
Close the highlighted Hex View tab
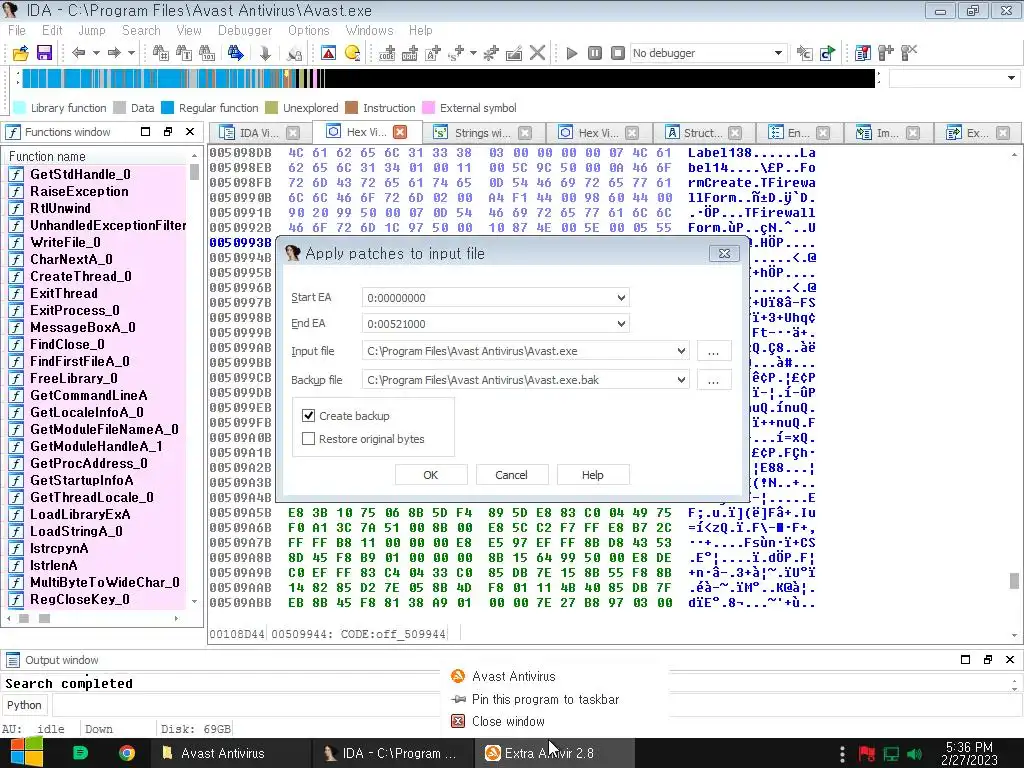[x=400, y=132]
